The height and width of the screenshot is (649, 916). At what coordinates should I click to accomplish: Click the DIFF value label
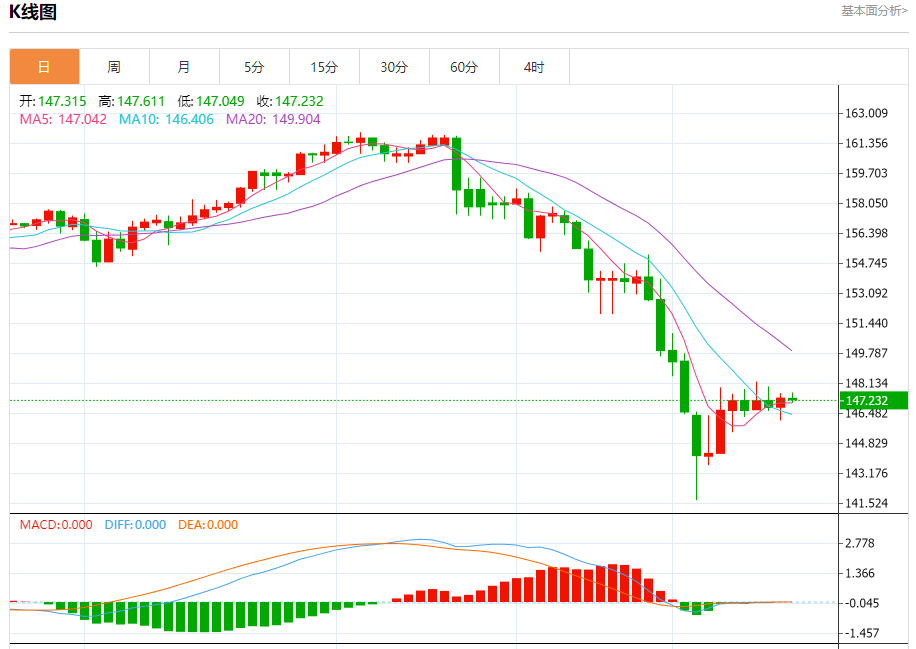[135, 525]
